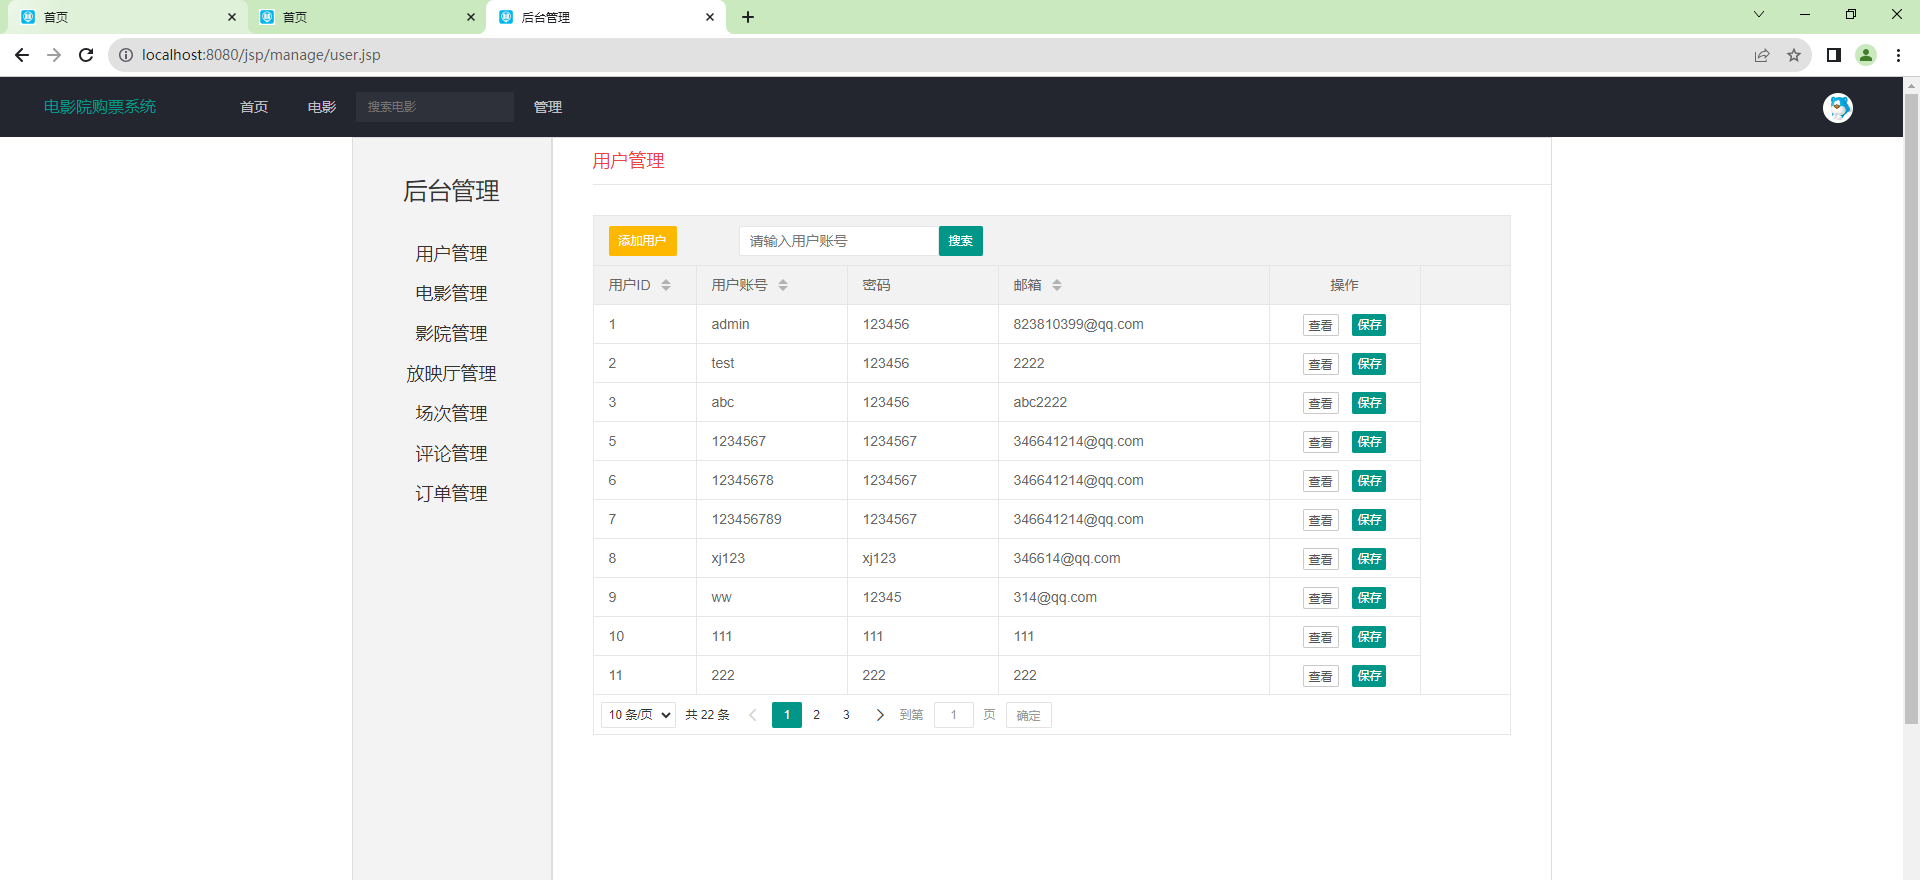Click the user avatar in site header
The image size is (1920, 880).
coord(1838,107)
